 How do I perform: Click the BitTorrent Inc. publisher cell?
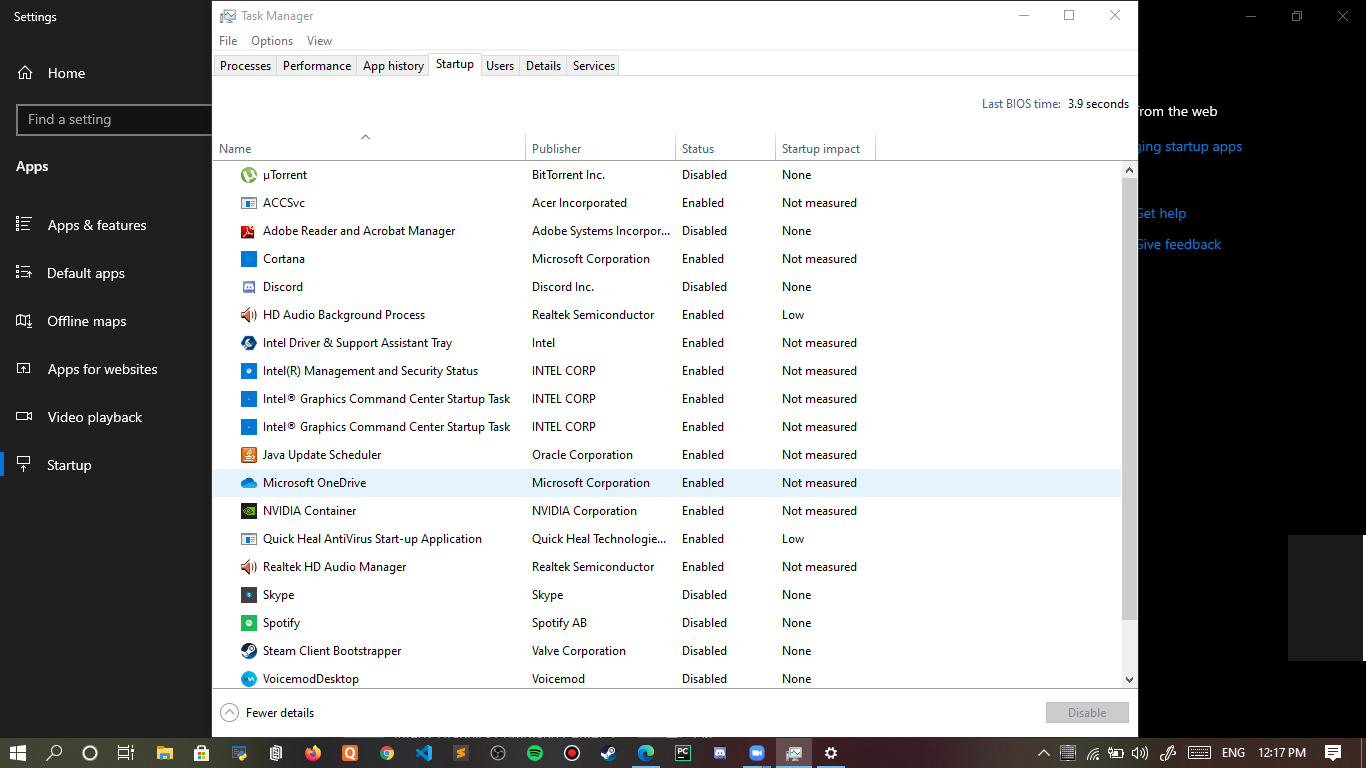568,175
